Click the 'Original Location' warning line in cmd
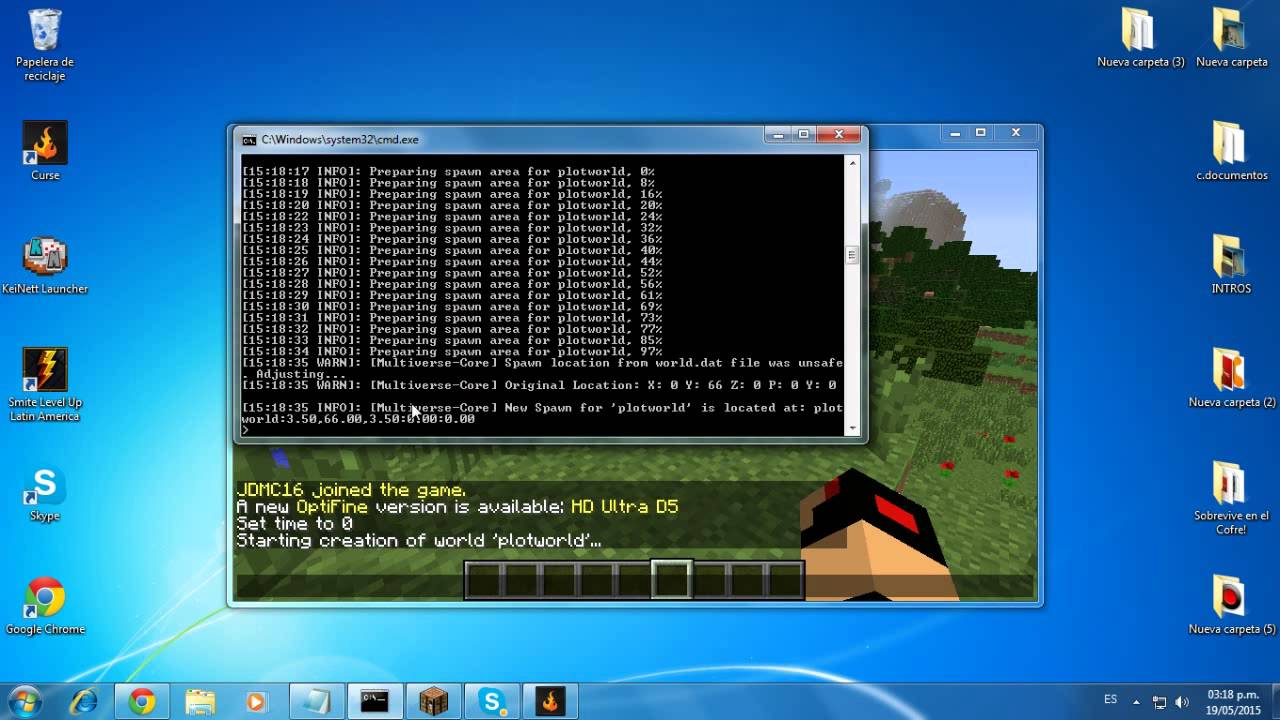 (539, 385)
